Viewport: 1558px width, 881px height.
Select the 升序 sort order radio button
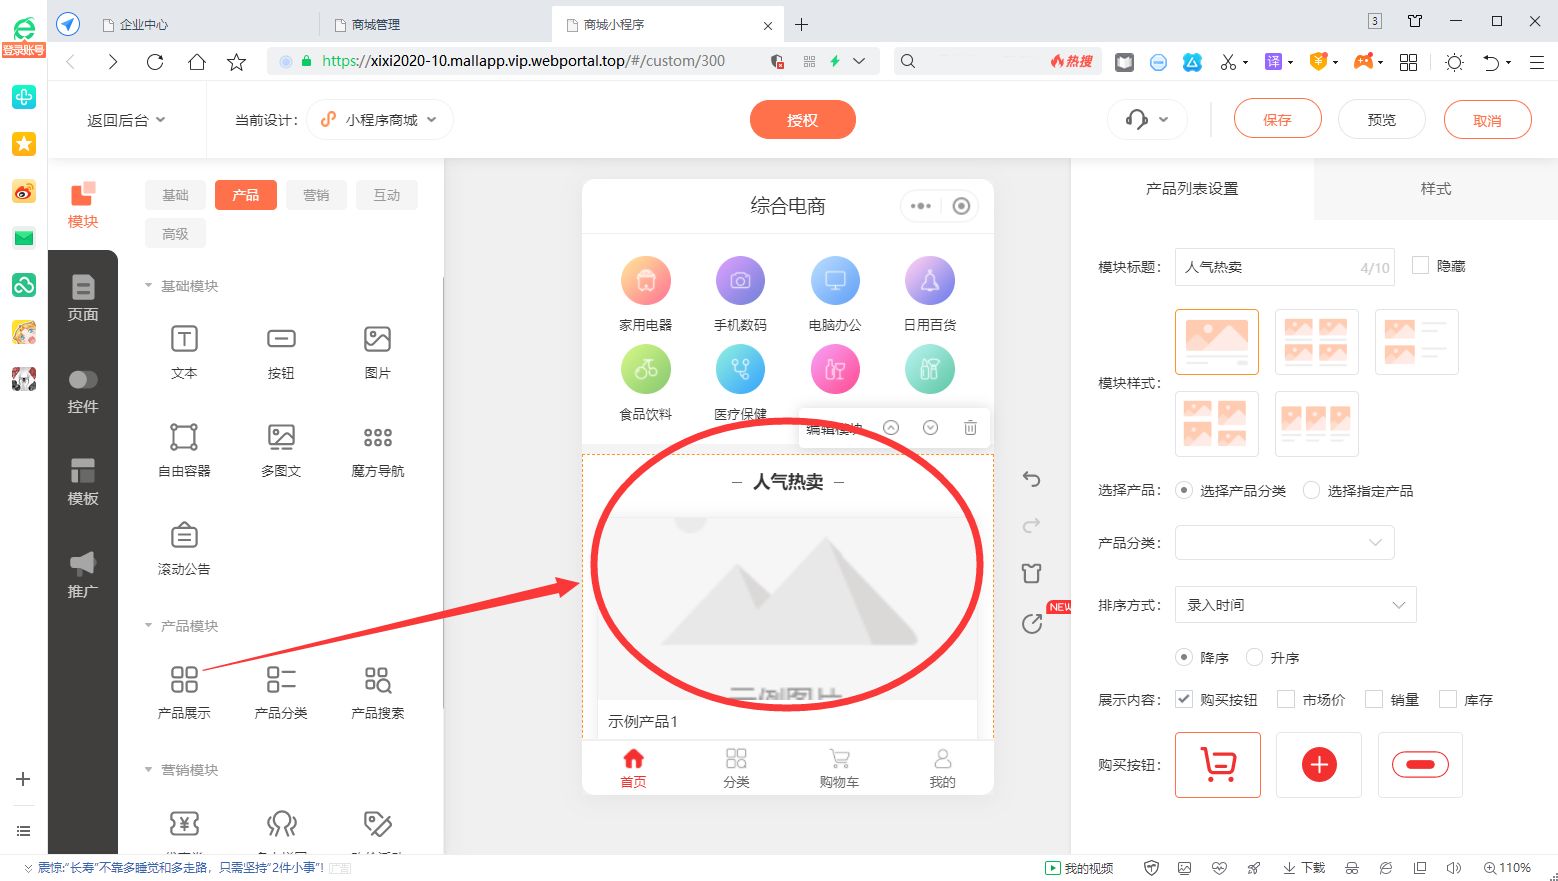1253,657
